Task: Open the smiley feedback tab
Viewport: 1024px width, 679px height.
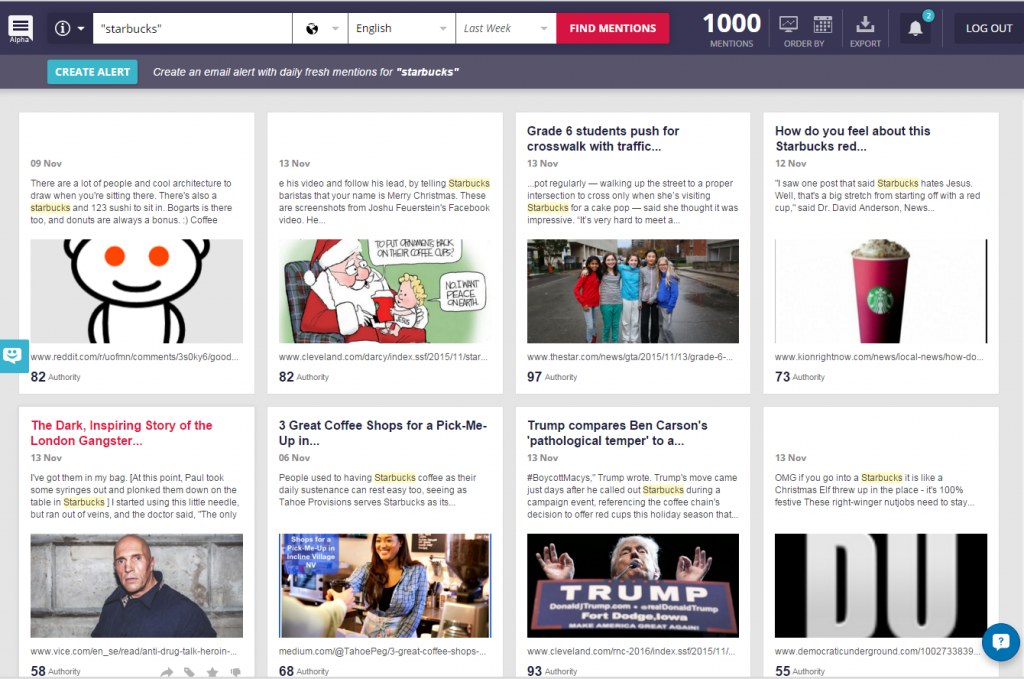Action: (14, 356)
